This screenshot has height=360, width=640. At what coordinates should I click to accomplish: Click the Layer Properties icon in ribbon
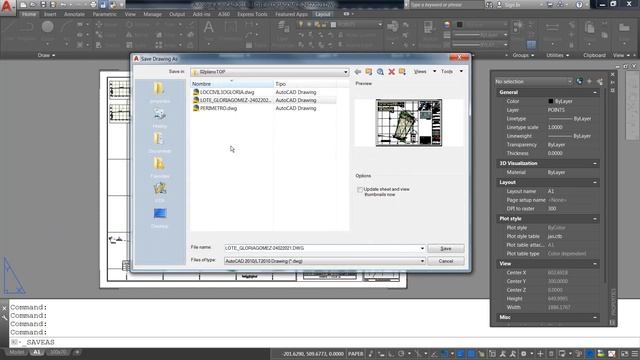(283, 27)
